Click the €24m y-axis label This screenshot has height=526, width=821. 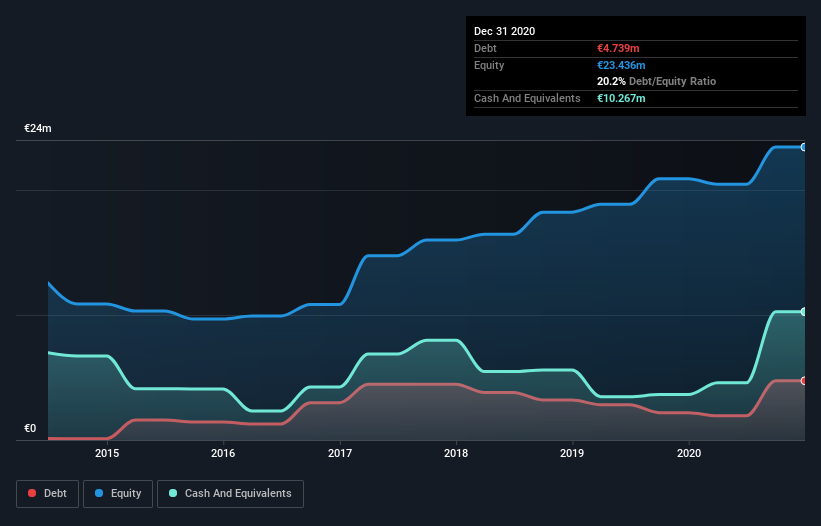tap(38, 128)
